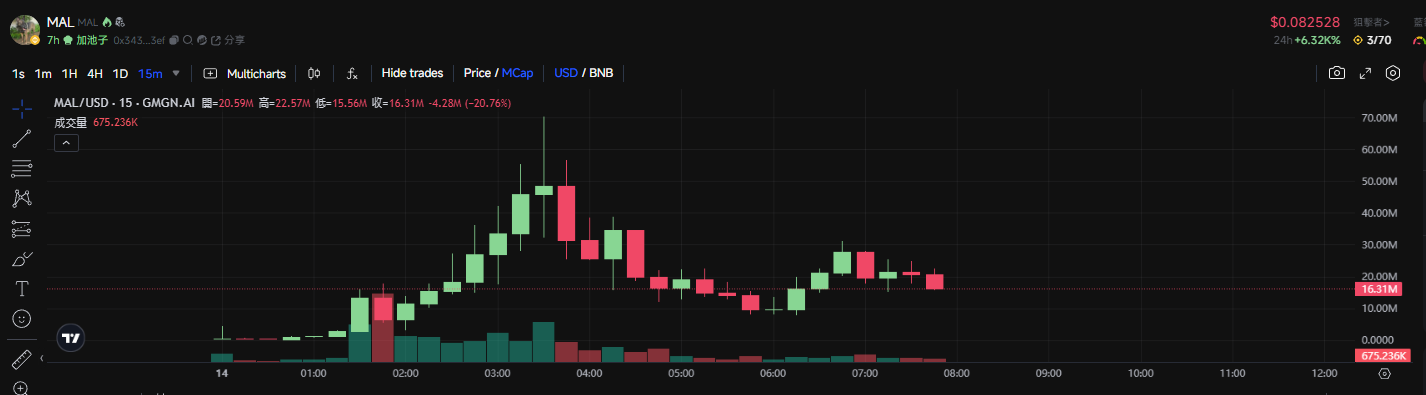Open the emoji sticker tool
1426x395 pixels.
pyautogui.click(x=22, y=319)
